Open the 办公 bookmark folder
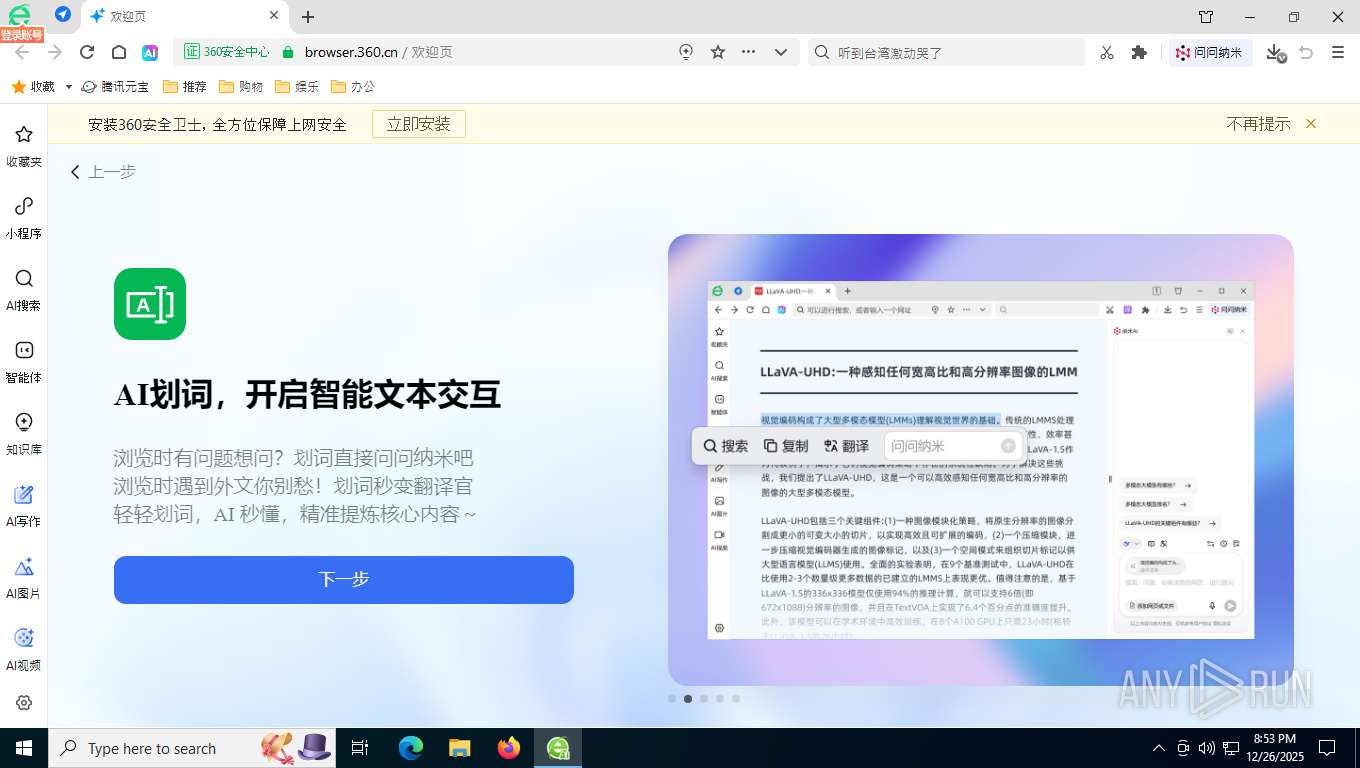 353,87
